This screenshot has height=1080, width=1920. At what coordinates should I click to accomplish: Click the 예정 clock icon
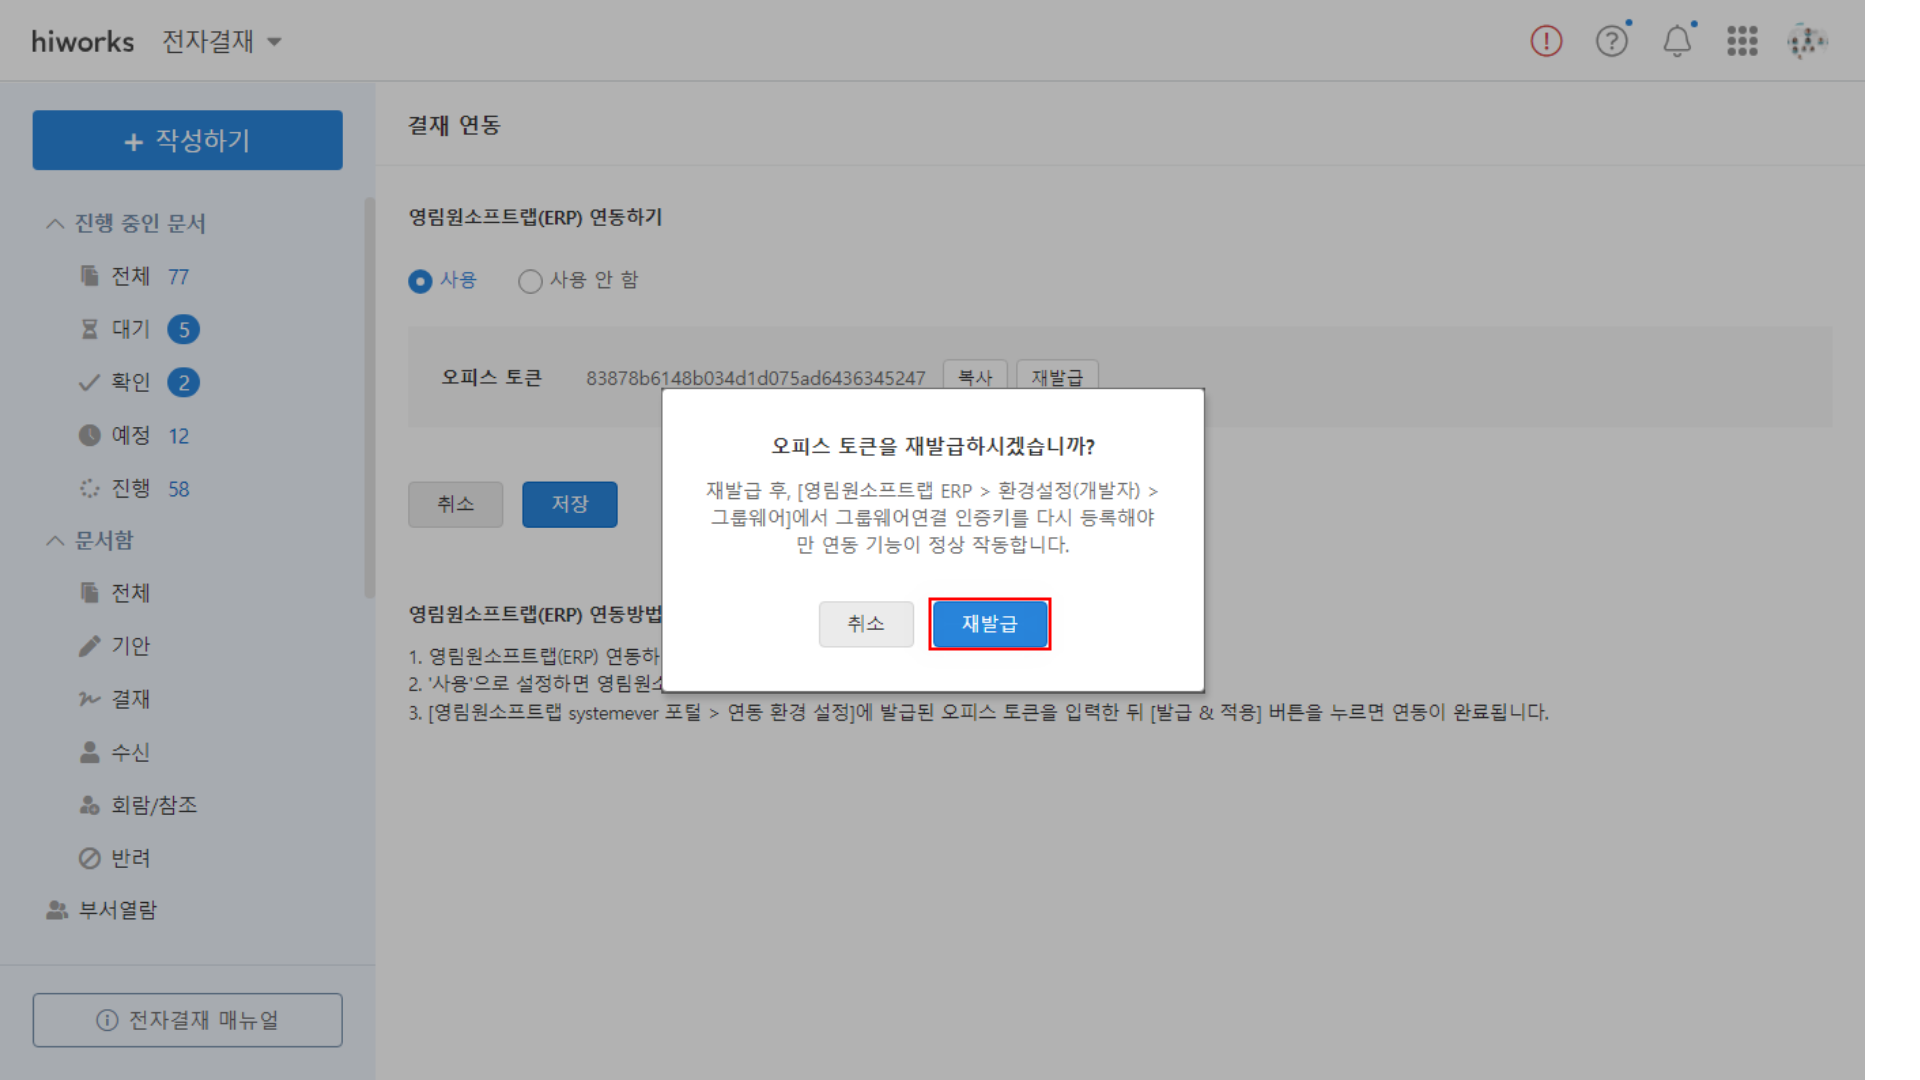pos(90,435)
